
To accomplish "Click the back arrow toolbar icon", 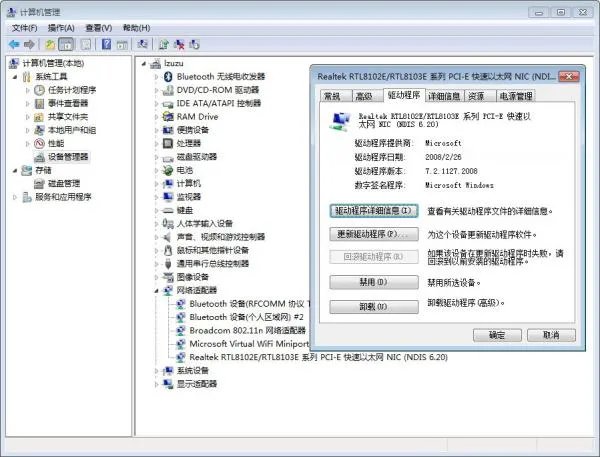I will (x=13, y=45).
